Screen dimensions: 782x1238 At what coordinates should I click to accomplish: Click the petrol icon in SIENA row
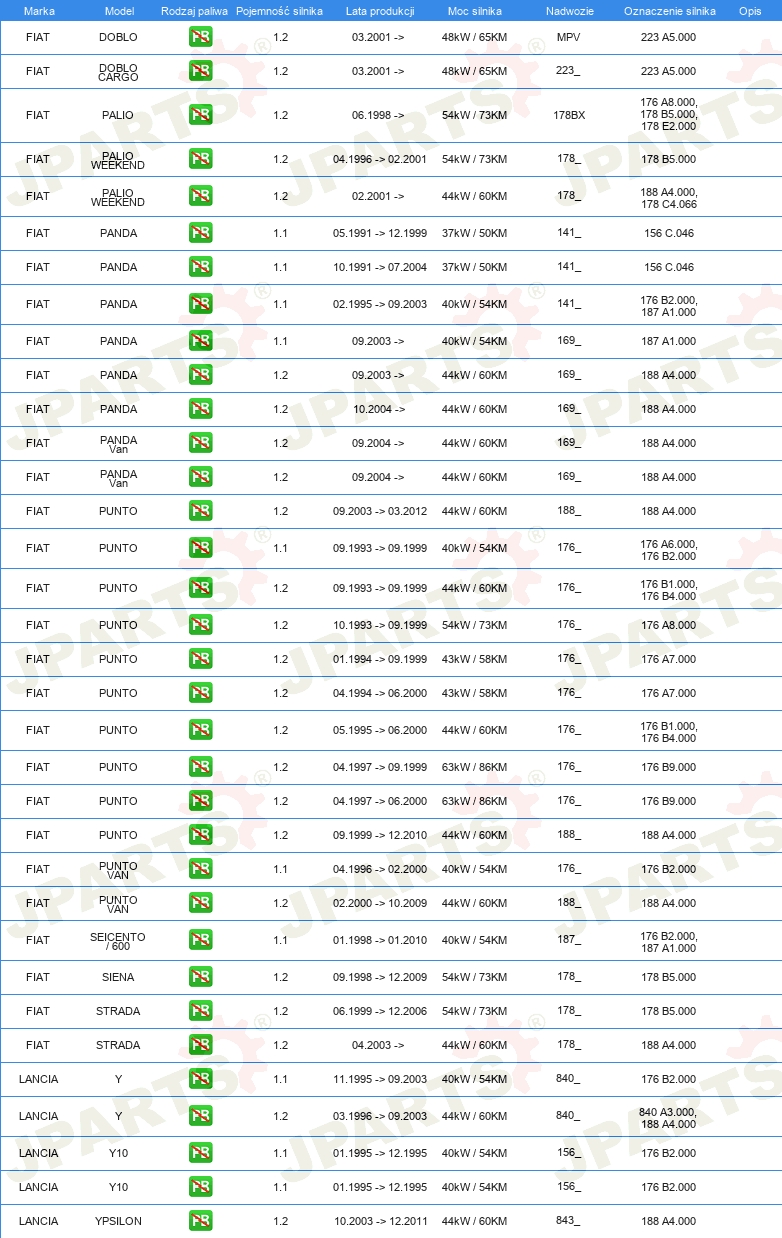click(x=200, y=977)
